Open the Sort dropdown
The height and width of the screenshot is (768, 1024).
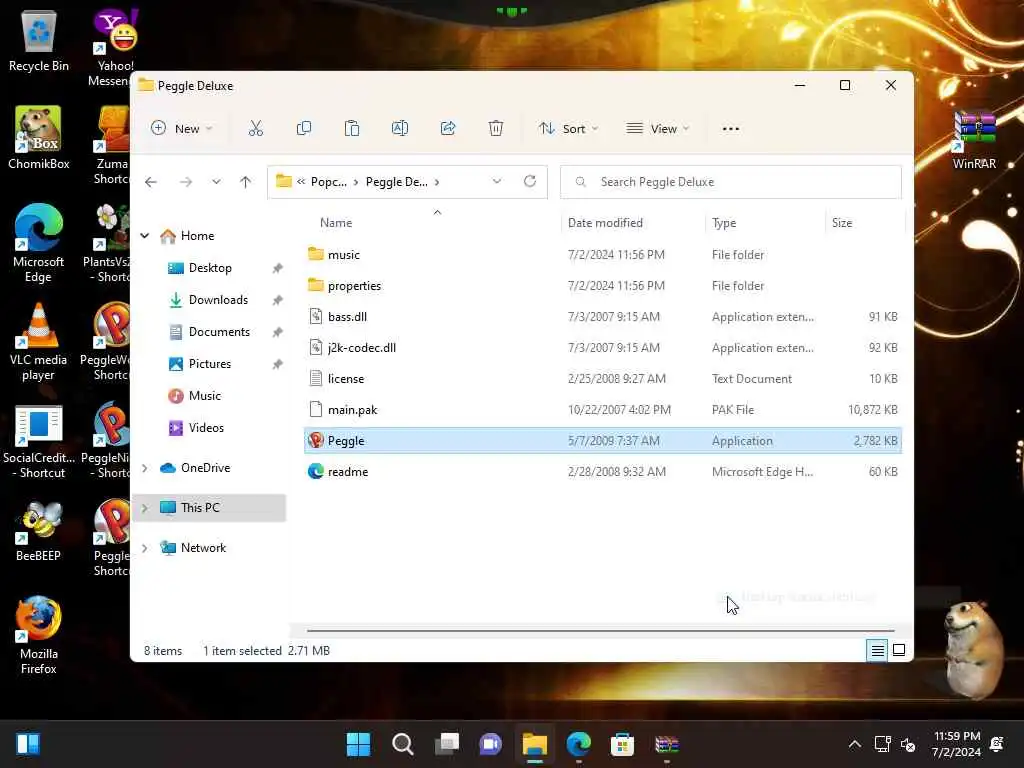568,129
